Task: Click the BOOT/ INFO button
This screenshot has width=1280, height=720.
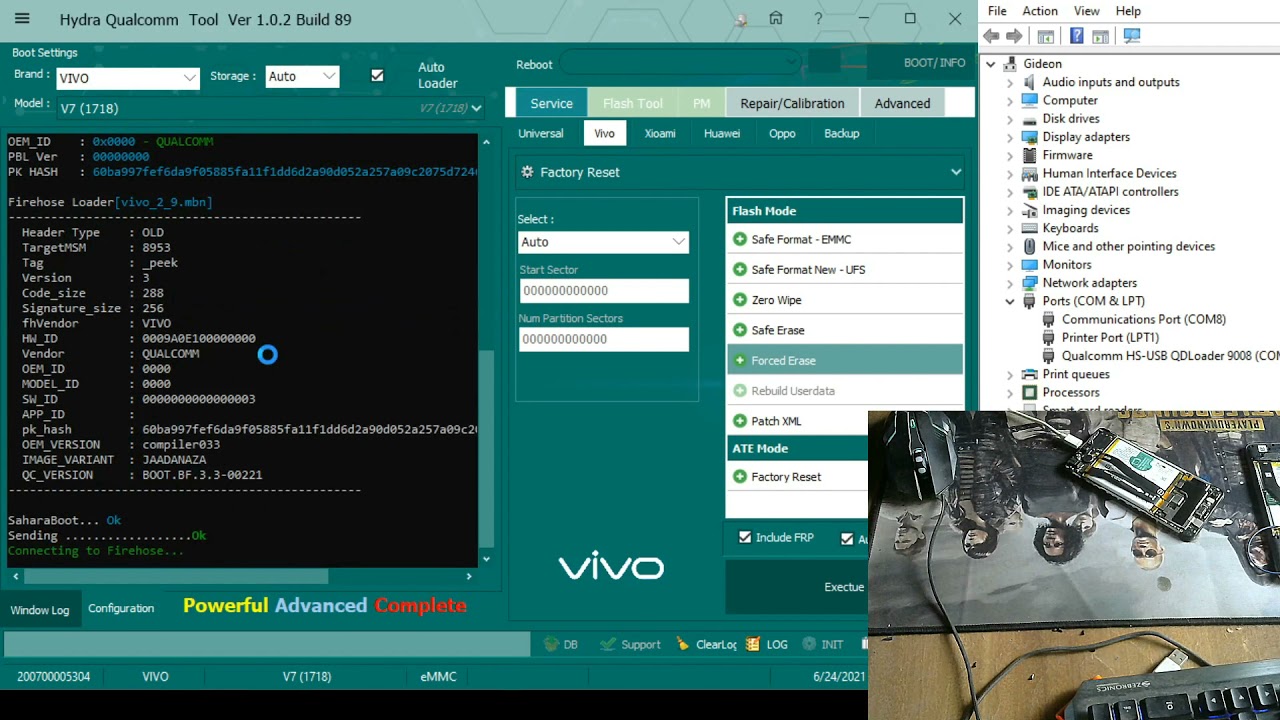Action: (934, 62)
